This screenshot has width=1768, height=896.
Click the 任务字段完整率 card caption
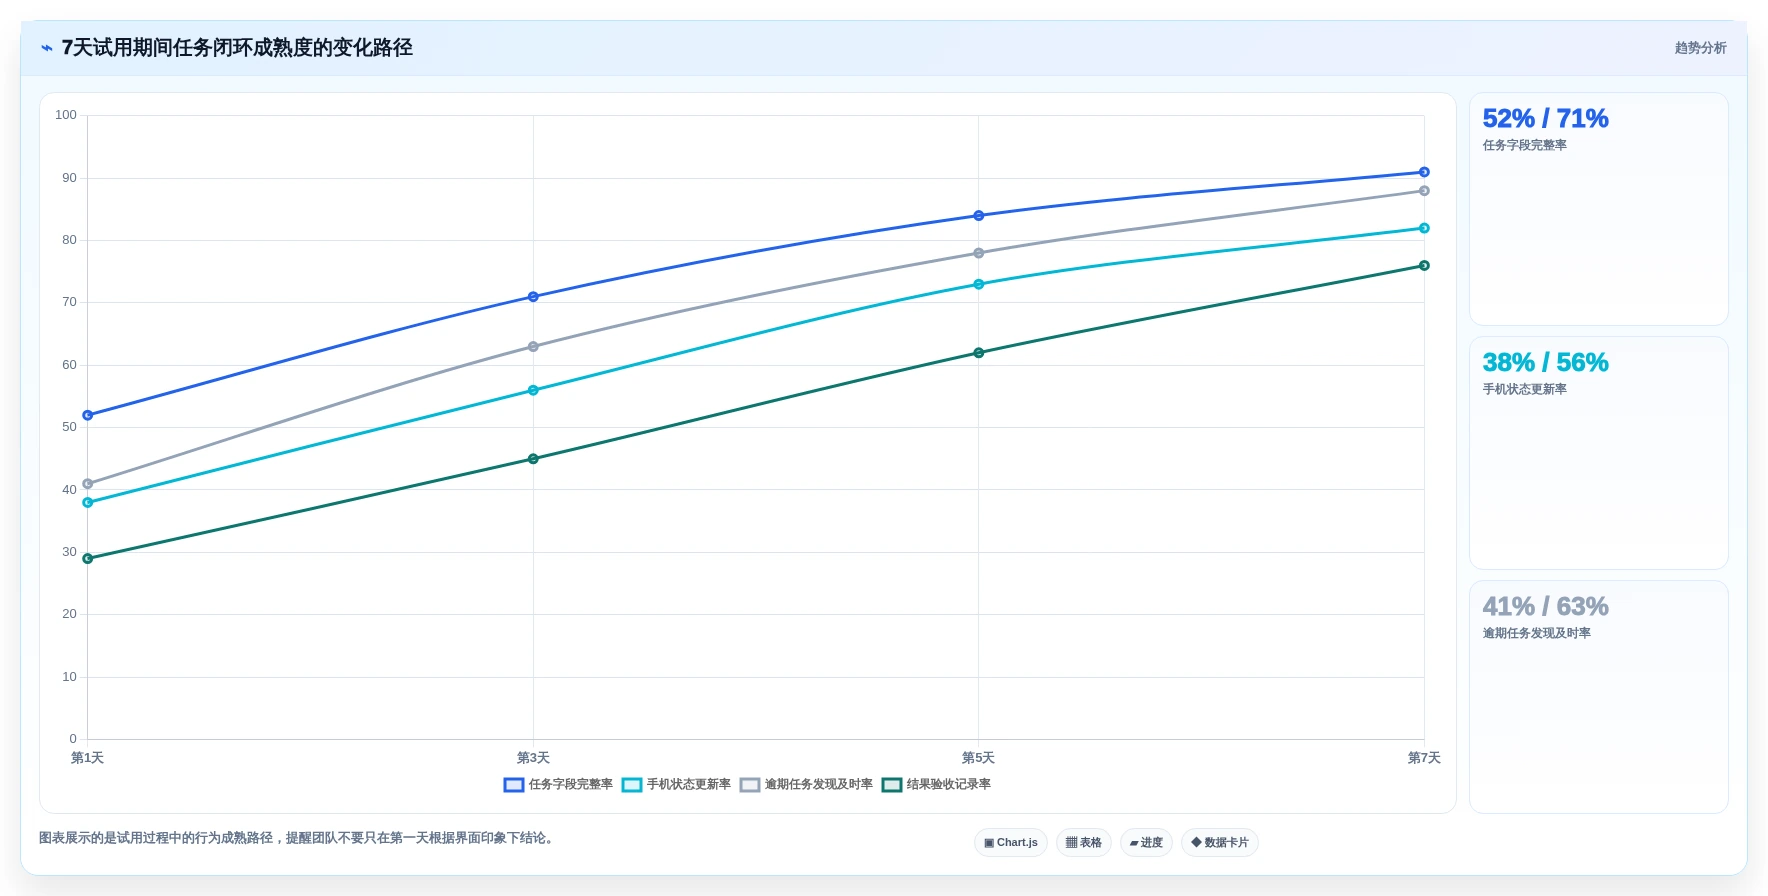click(x=1525, y=146)
